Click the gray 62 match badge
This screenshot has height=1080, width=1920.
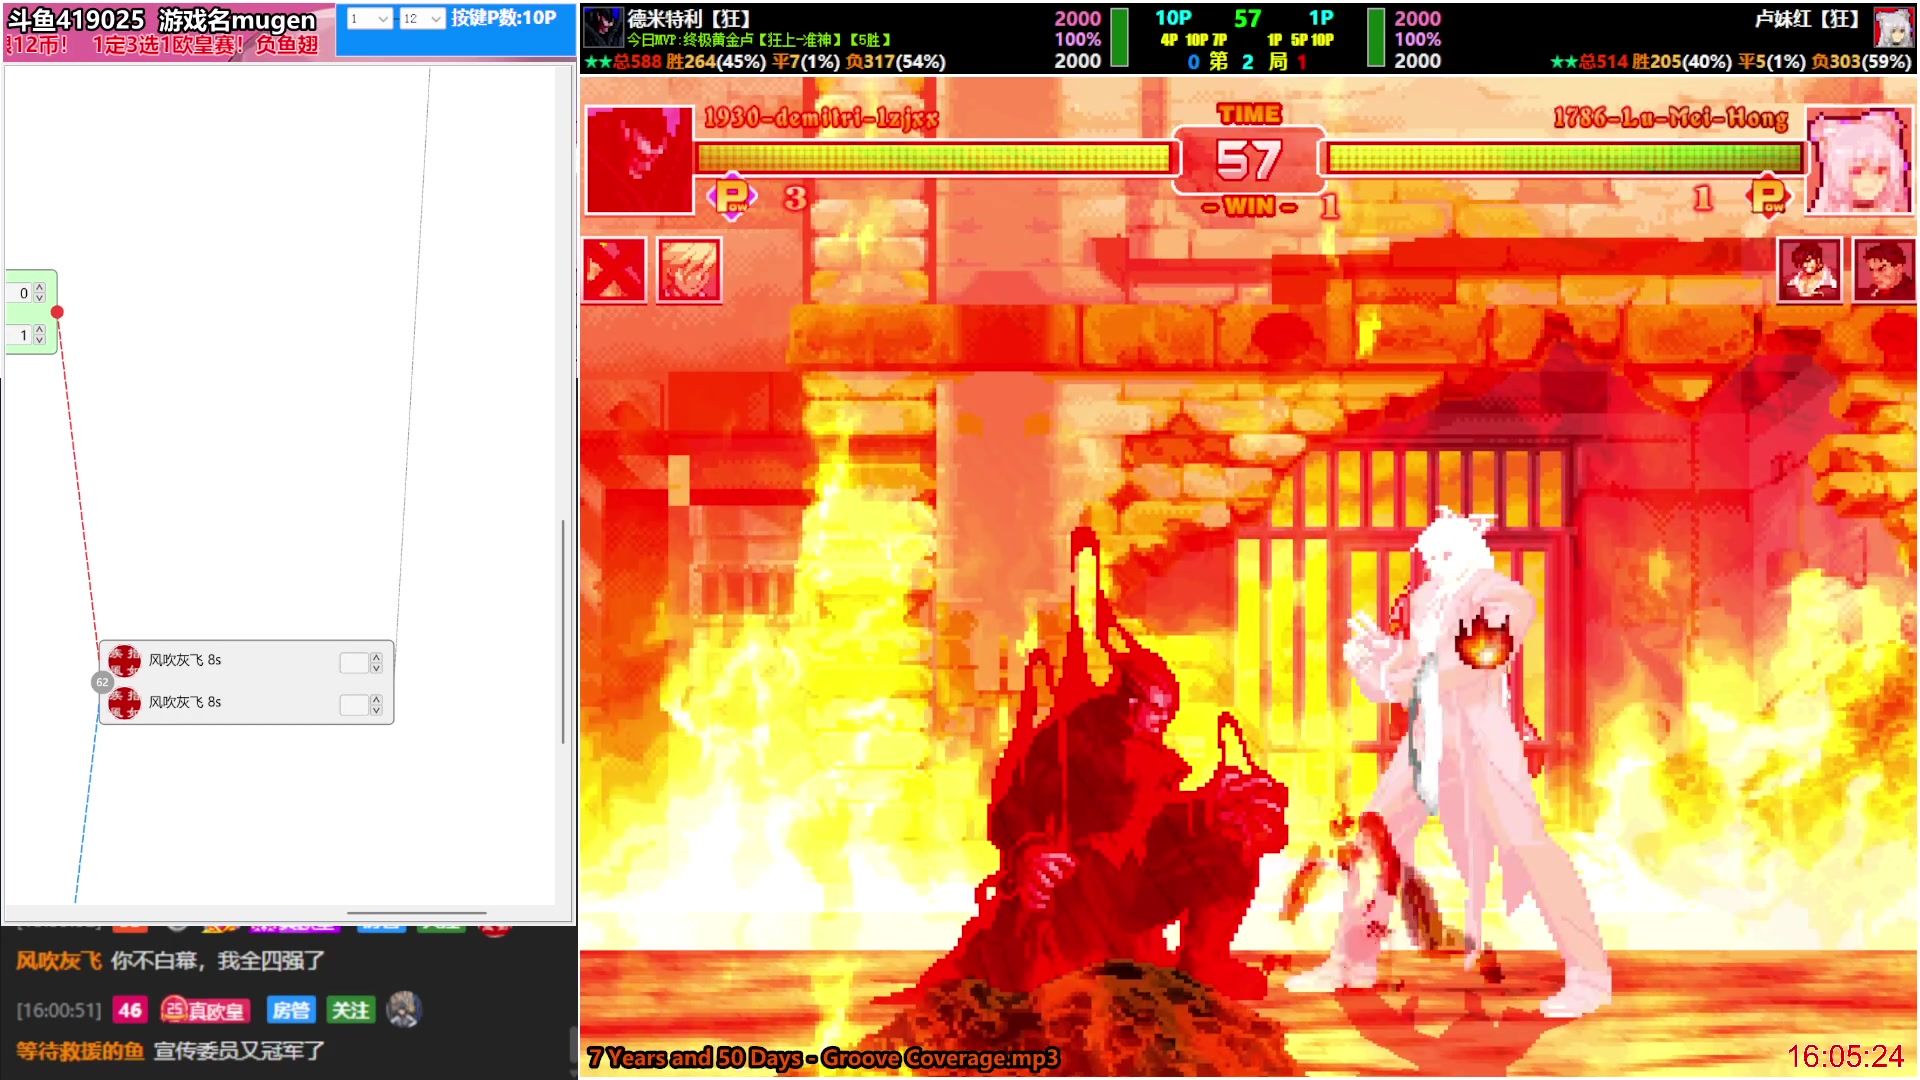pos(102,682)
